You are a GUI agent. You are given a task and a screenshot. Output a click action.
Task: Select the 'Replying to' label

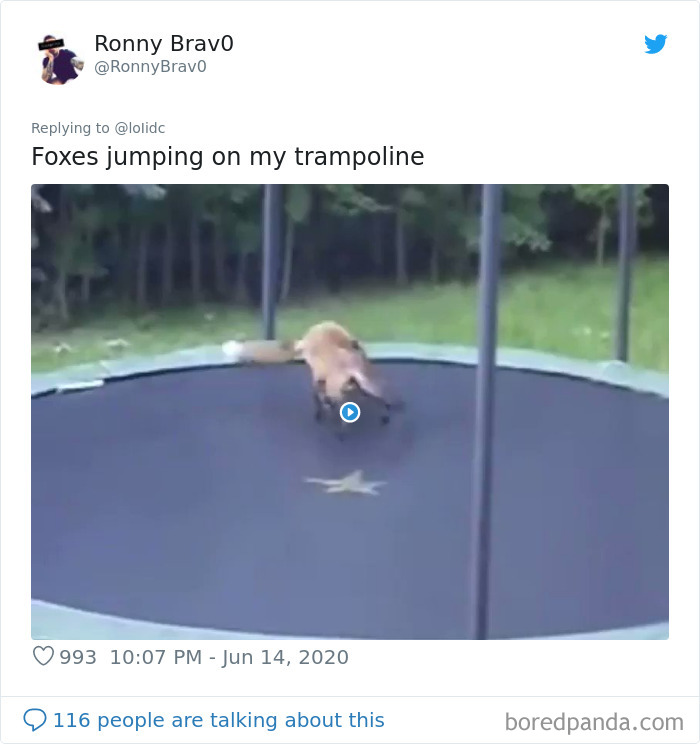click(x=70, y=128)
